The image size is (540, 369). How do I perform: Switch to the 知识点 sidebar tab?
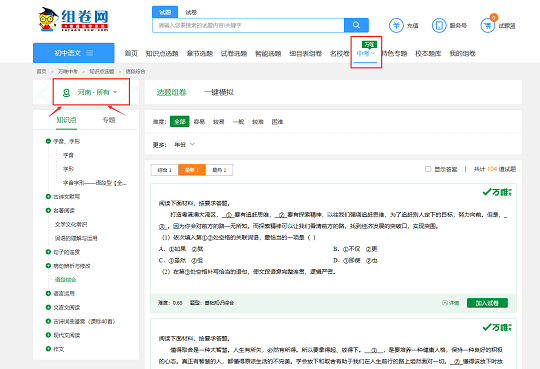[x=66, y=120]
